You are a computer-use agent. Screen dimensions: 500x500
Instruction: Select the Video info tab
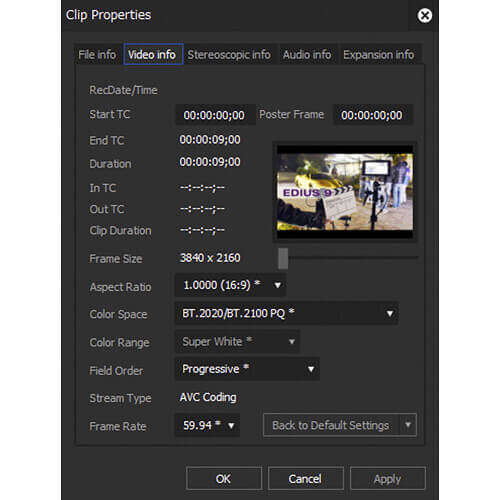[153, 54]
